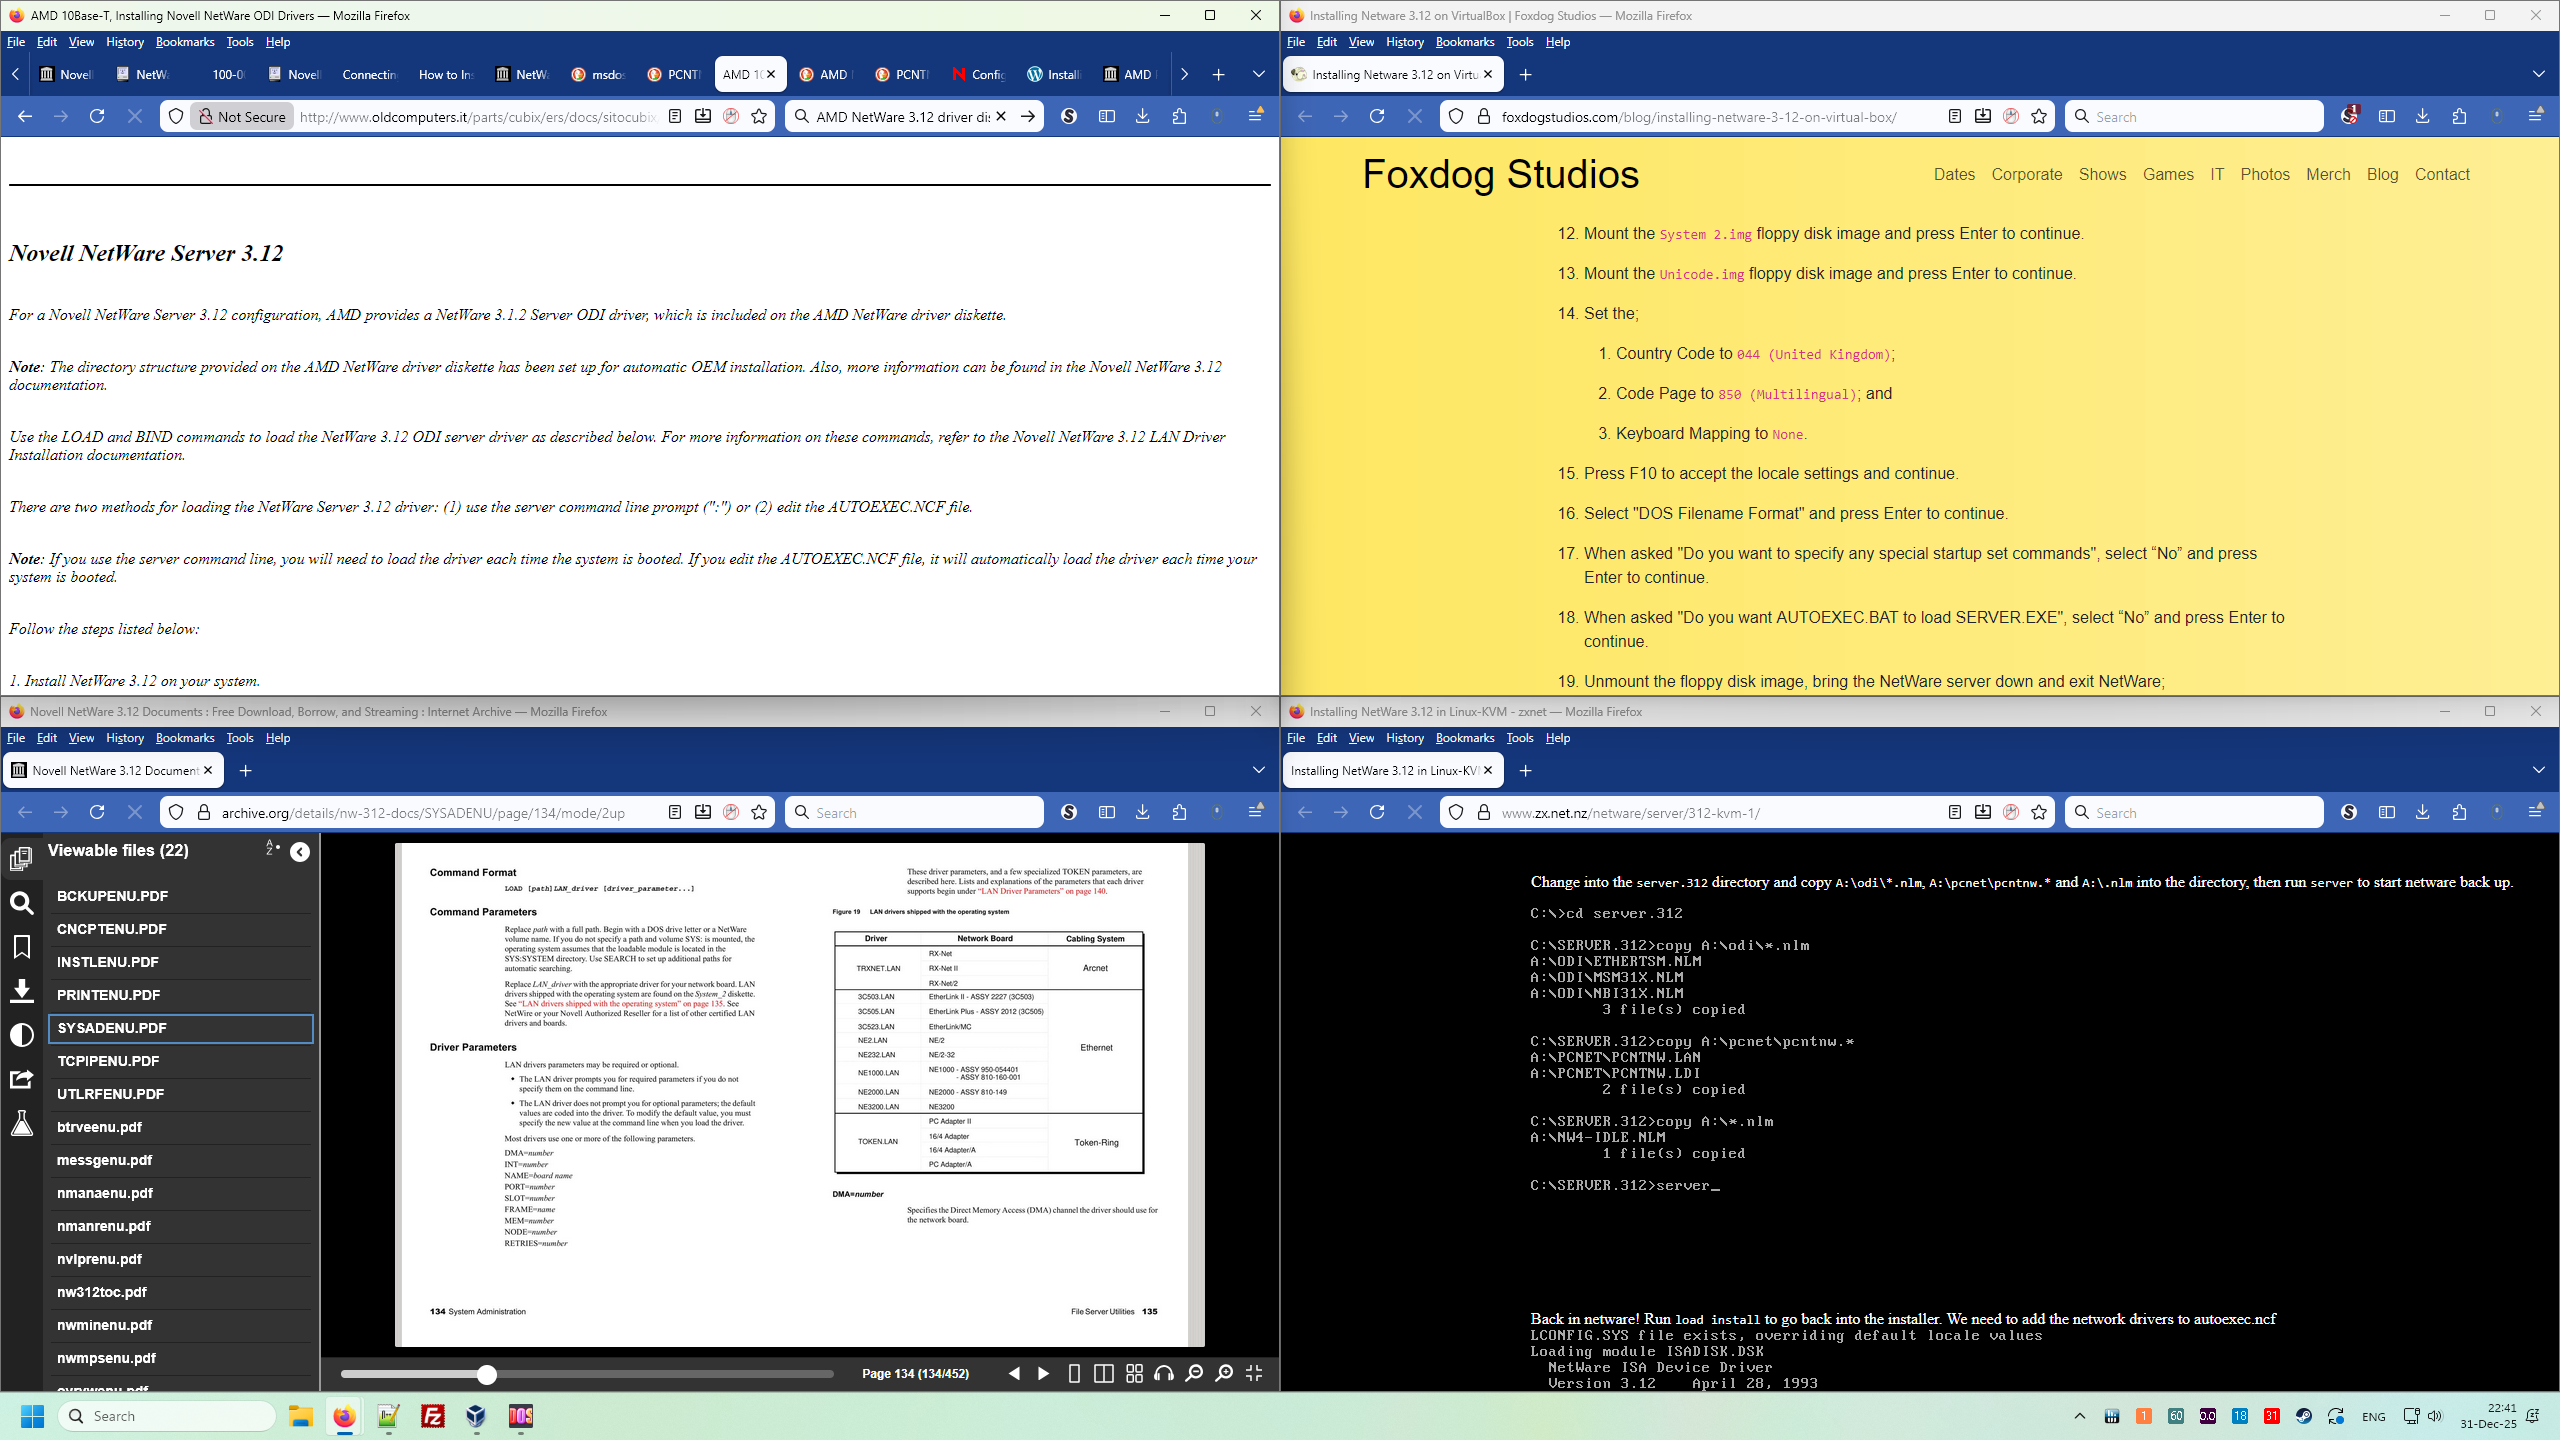Click the read aloud headphones icon
2560x1440 pixels.
[1163, 1374]
